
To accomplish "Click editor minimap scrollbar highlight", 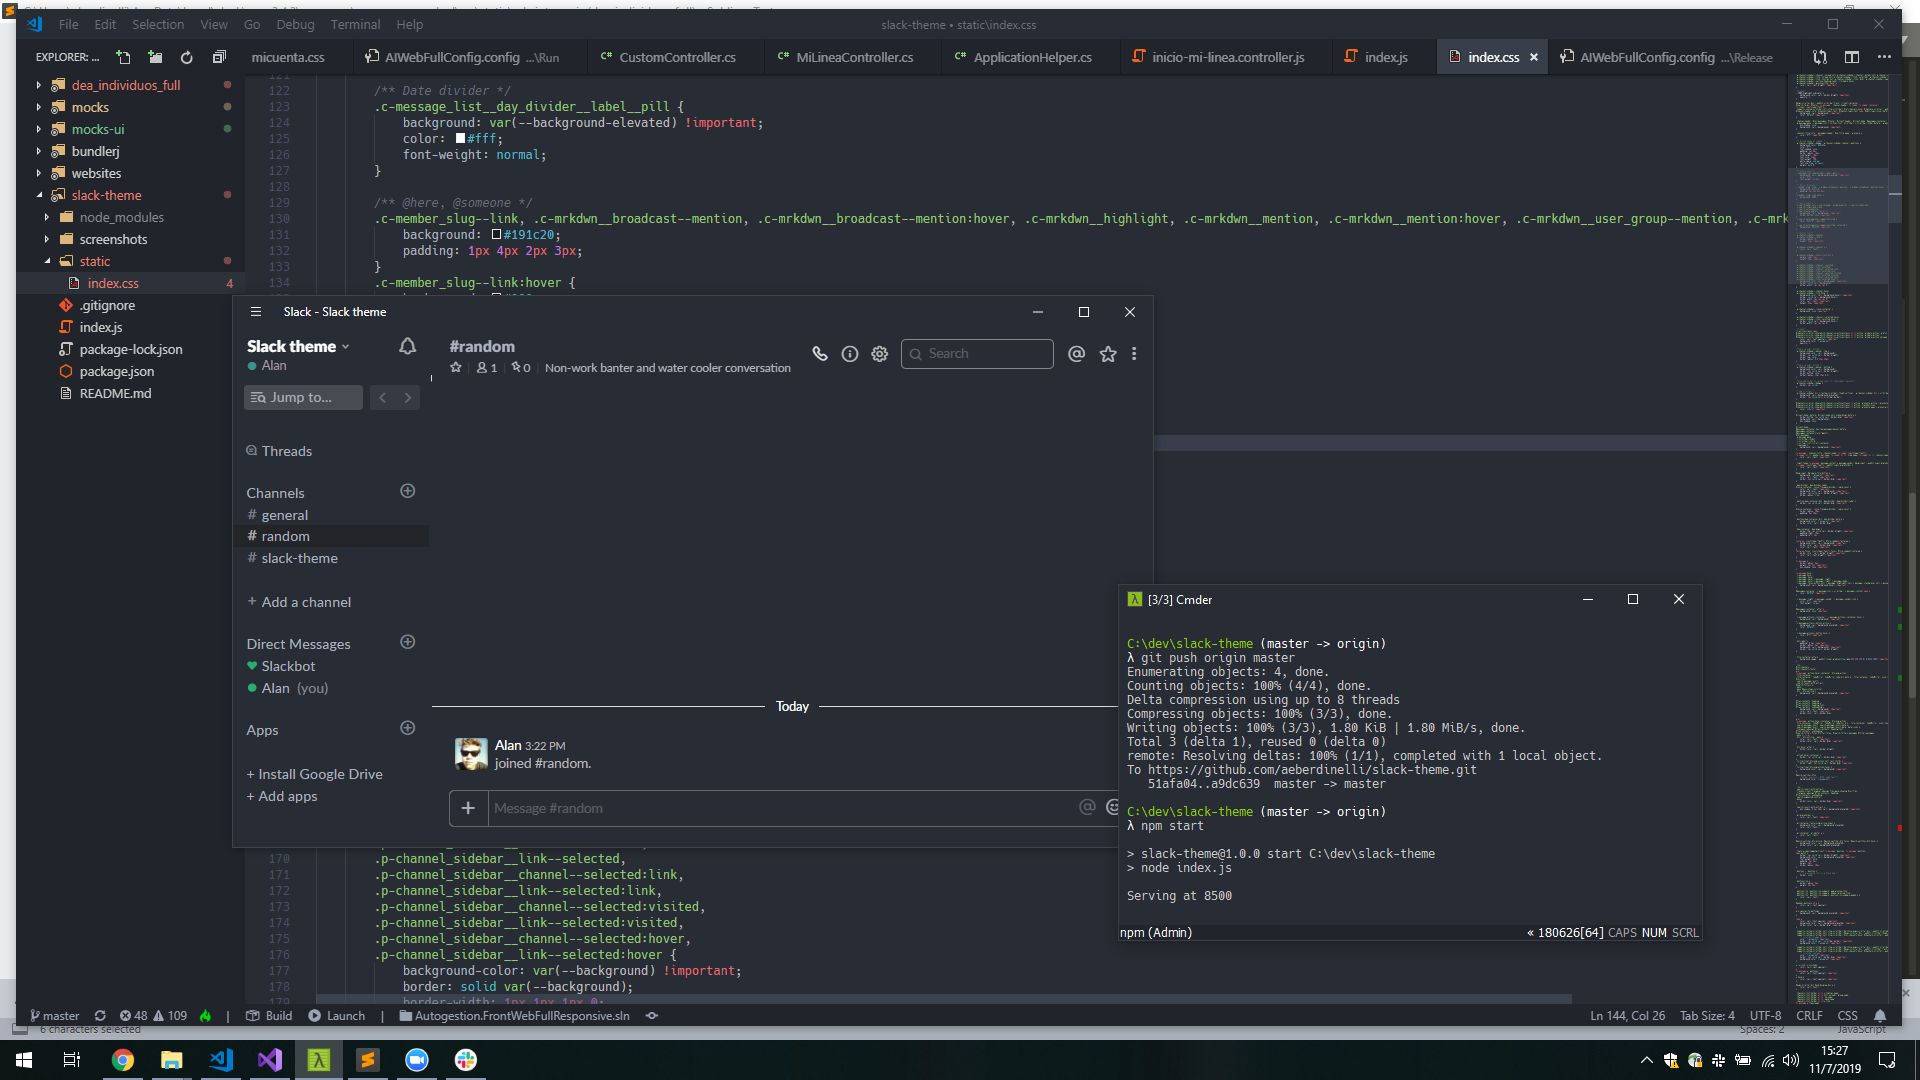I will (1838, 226).
